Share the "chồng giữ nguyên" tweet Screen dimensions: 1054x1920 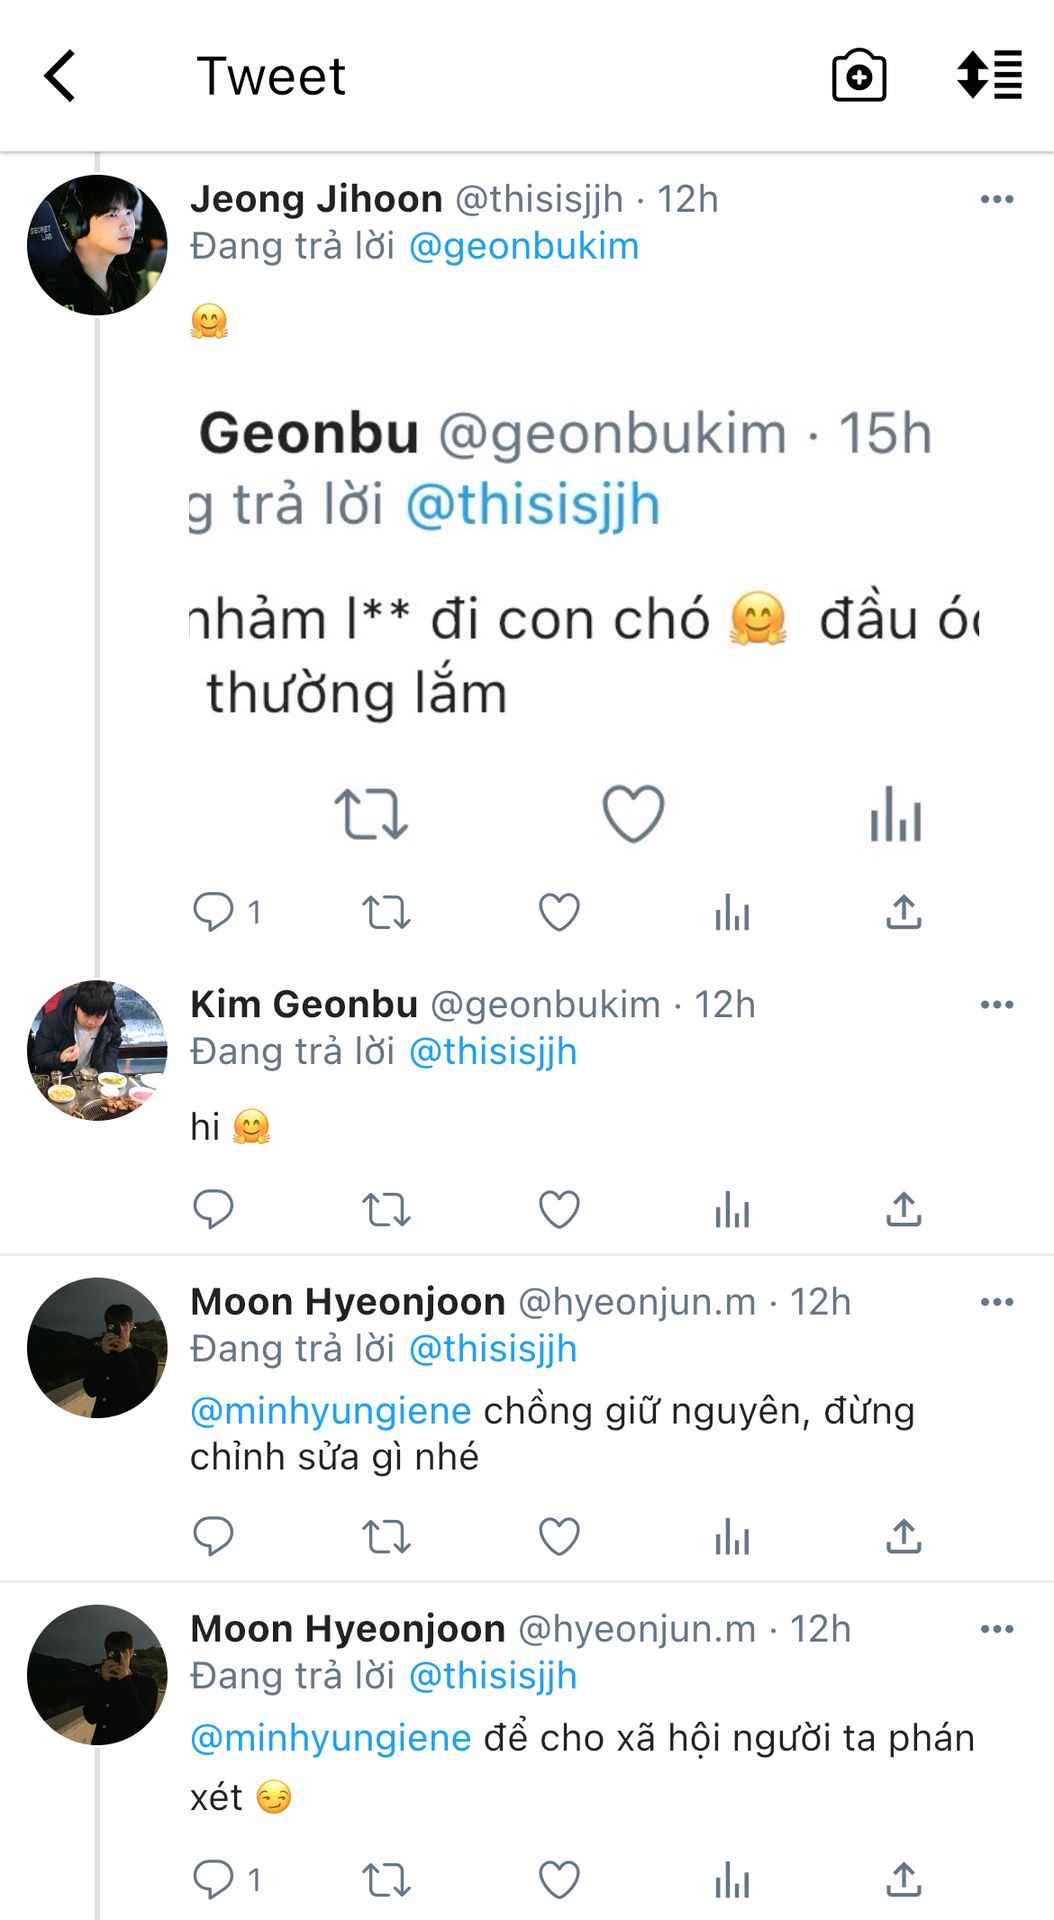[x=903, y=1536]
